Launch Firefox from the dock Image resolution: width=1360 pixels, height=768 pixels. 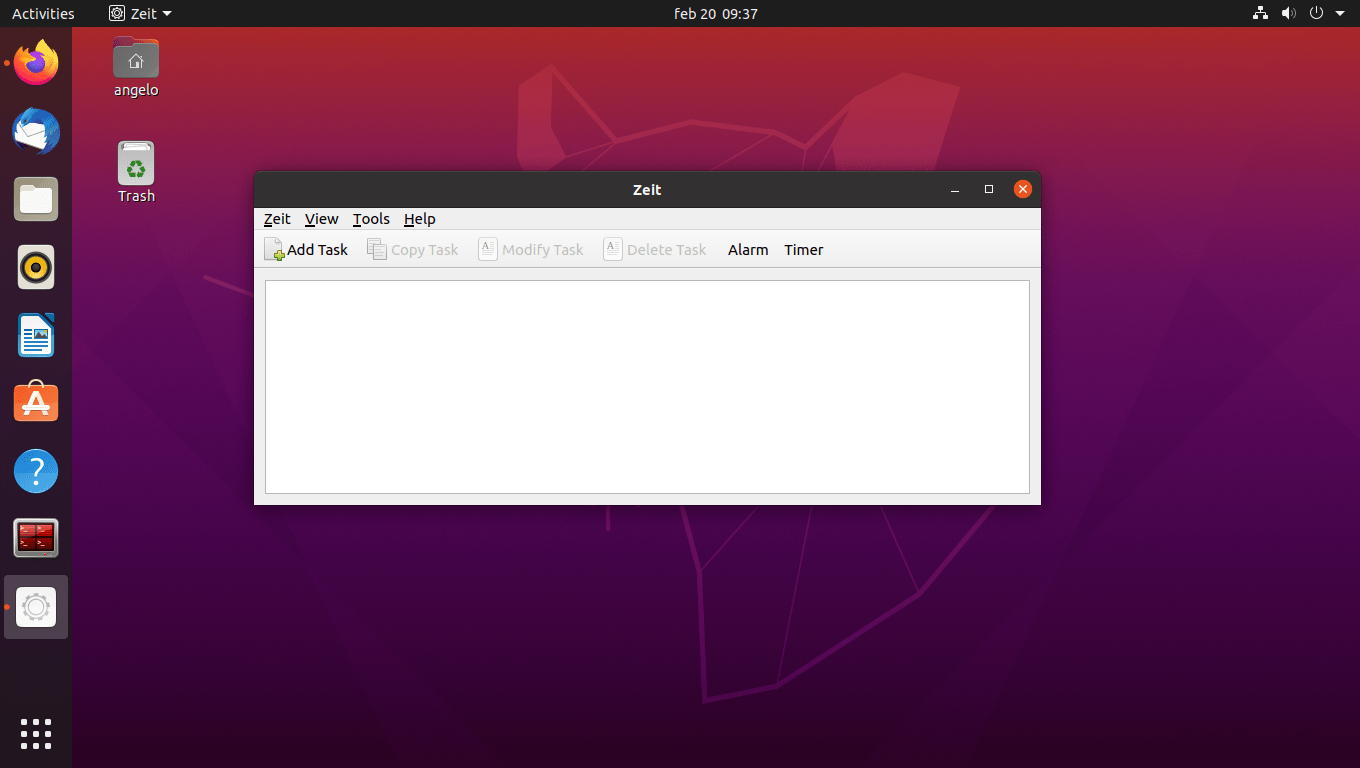(x=36, y=64)
